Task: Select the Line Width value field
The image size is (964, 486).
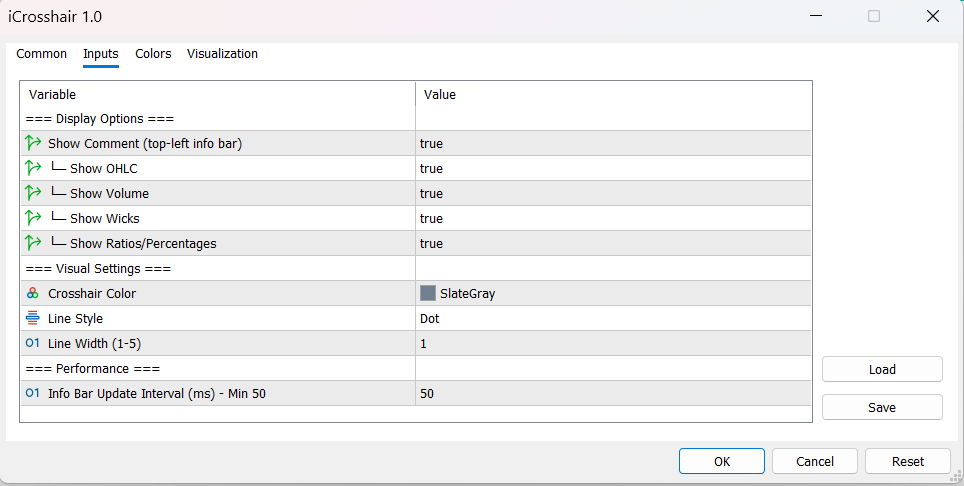Action: [x=612, y=343]
